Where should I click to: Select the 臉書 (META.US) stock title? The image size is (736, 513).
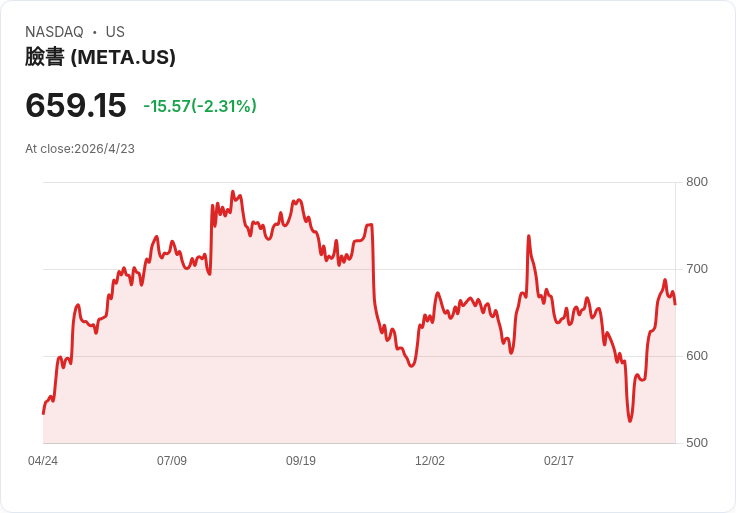tap(100, 57)
